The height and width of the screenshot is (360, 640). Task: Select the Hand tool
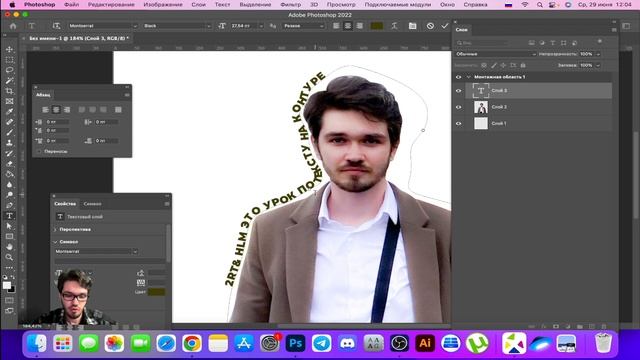pyautogui.click(x=9, y=247)
